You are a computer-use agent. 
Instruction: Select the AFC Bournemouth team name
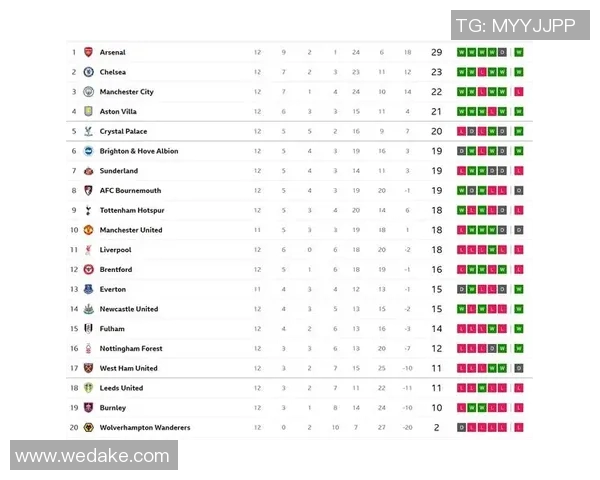tap(130, 190)
